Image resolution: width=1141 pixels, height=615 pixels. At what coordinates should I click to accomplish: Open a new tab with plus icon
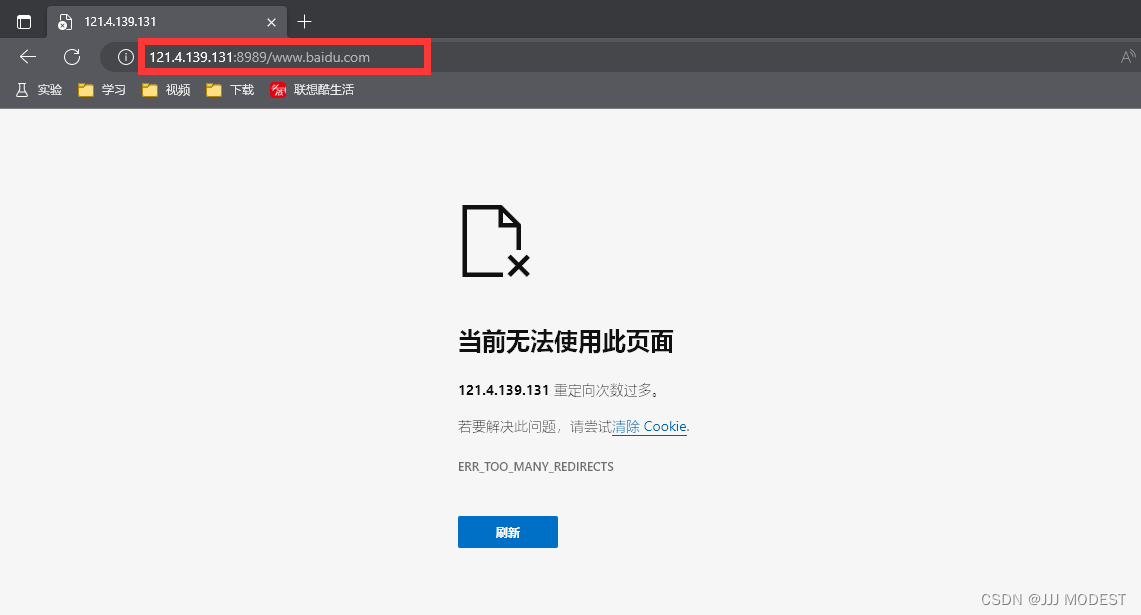pos(304,22)
